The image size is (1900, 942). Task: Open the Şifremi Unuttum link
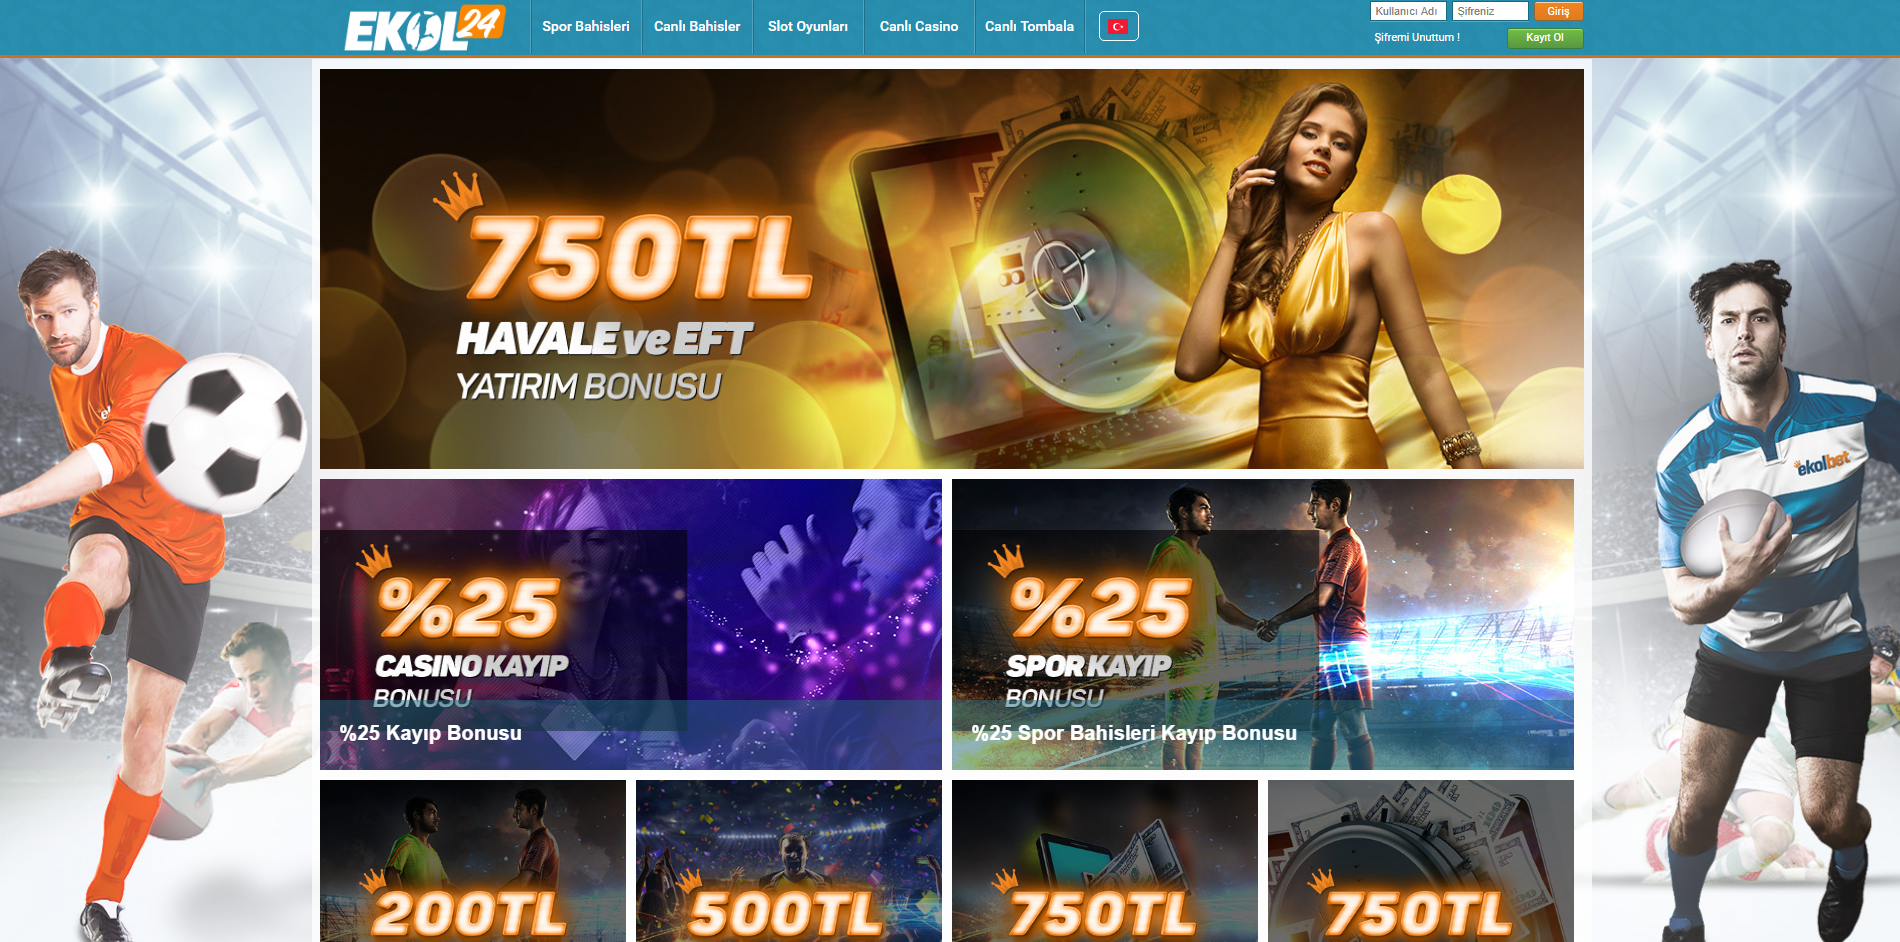pos(1416,37)
